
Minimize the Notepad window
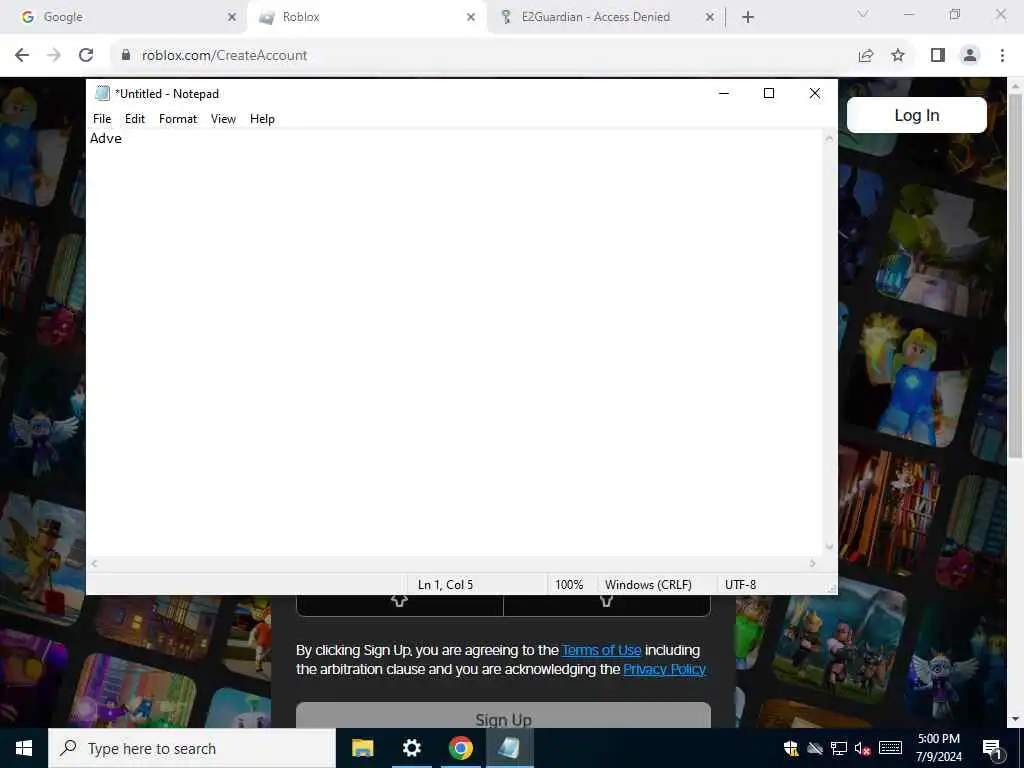pyautogui.click(x=724, y=93)
